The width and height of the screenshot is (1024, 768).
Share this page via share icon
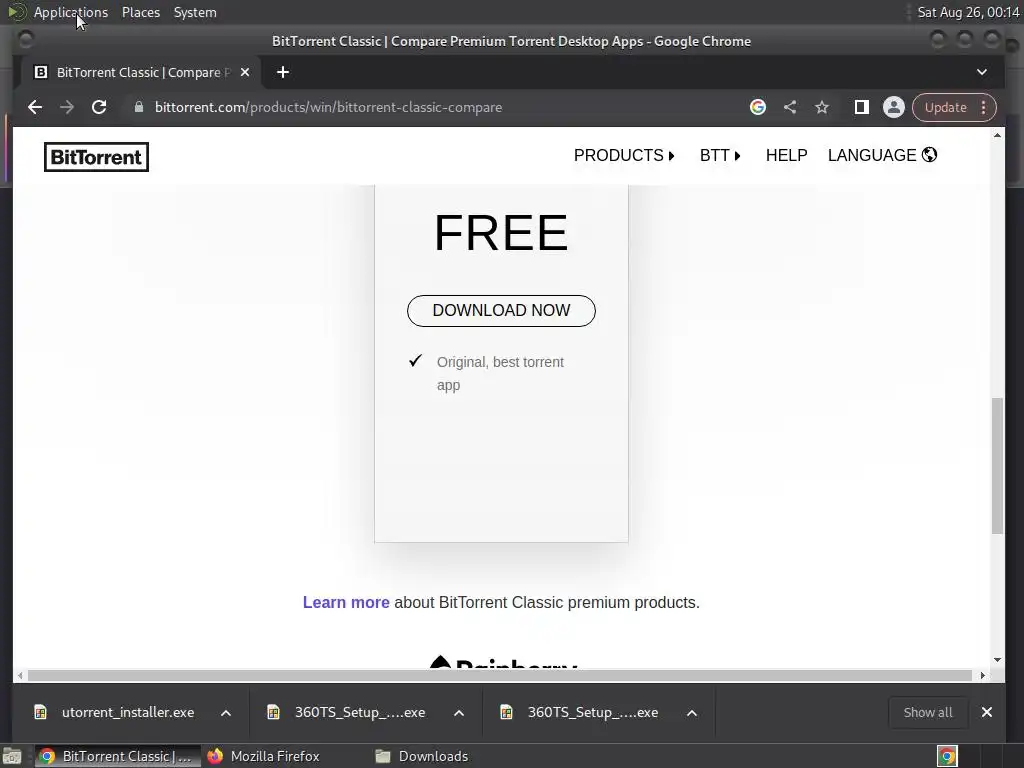pos(790,107)
